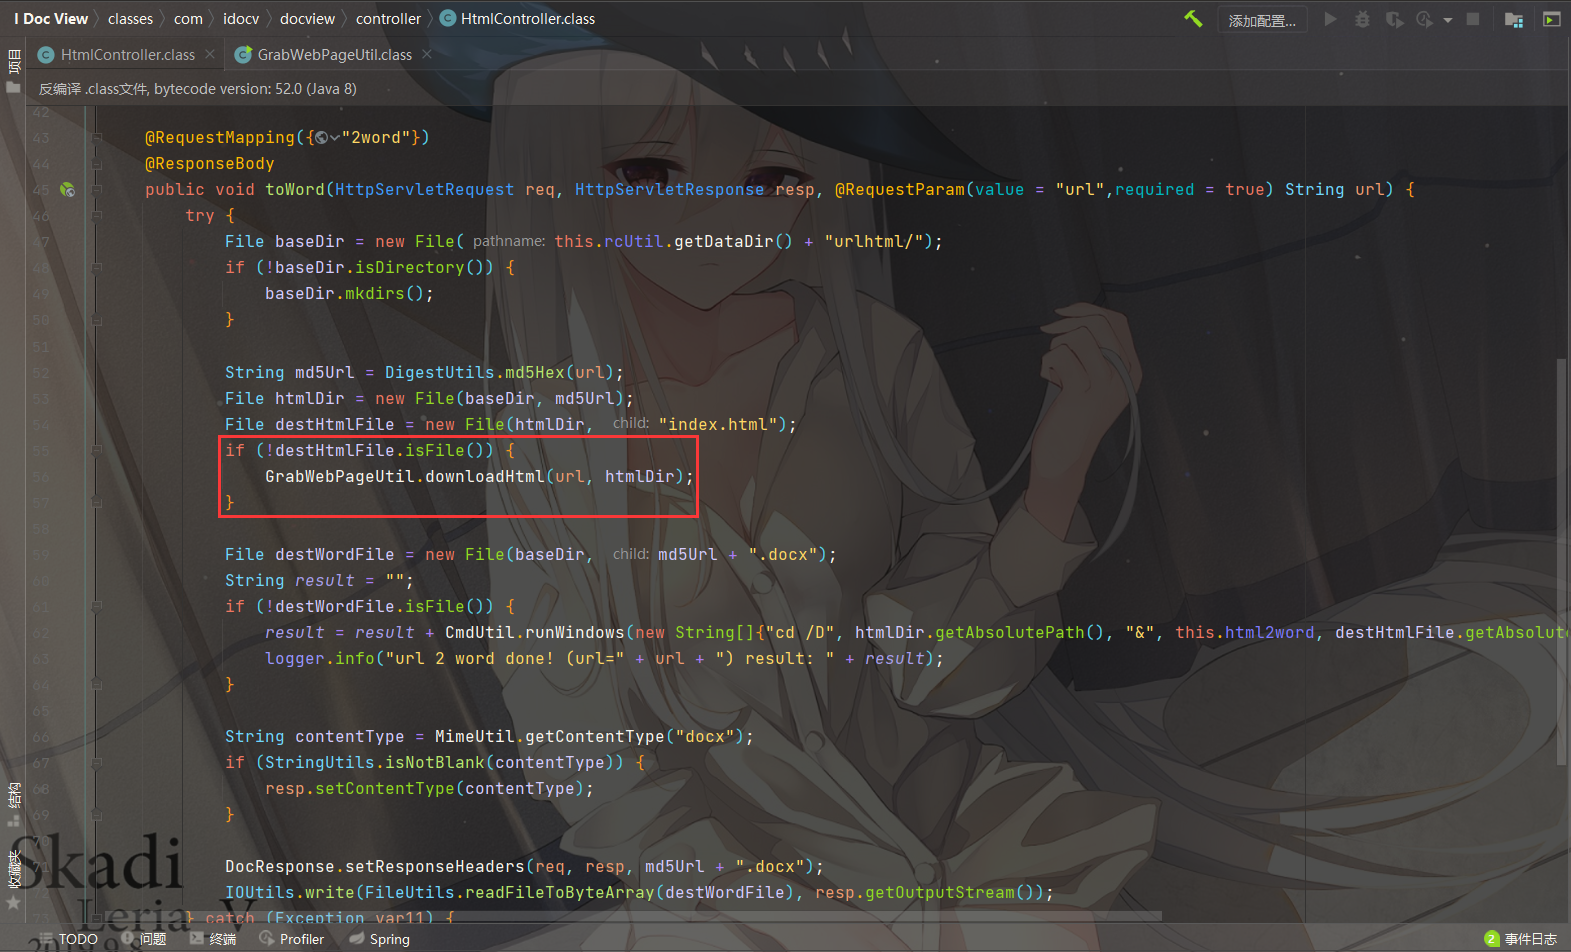
Task: Click the toWord method name
Action: coord(294,190)
